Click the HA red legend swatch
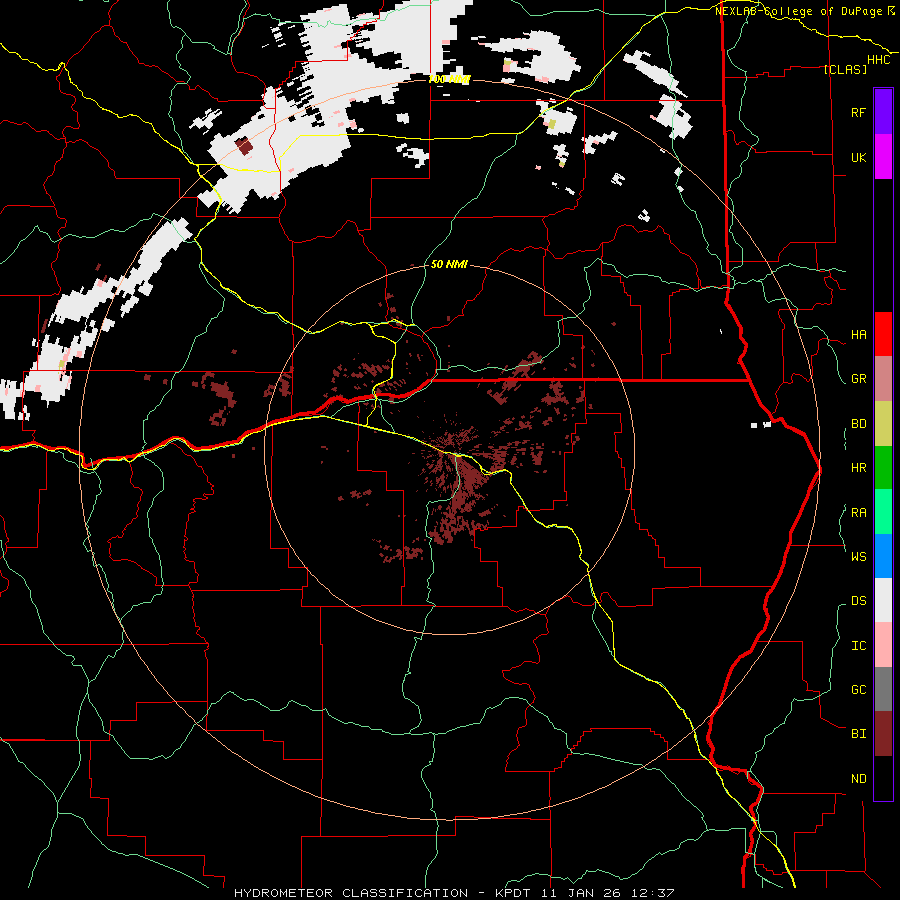Viewport: 900px width, 900px height. coord(883,334)
